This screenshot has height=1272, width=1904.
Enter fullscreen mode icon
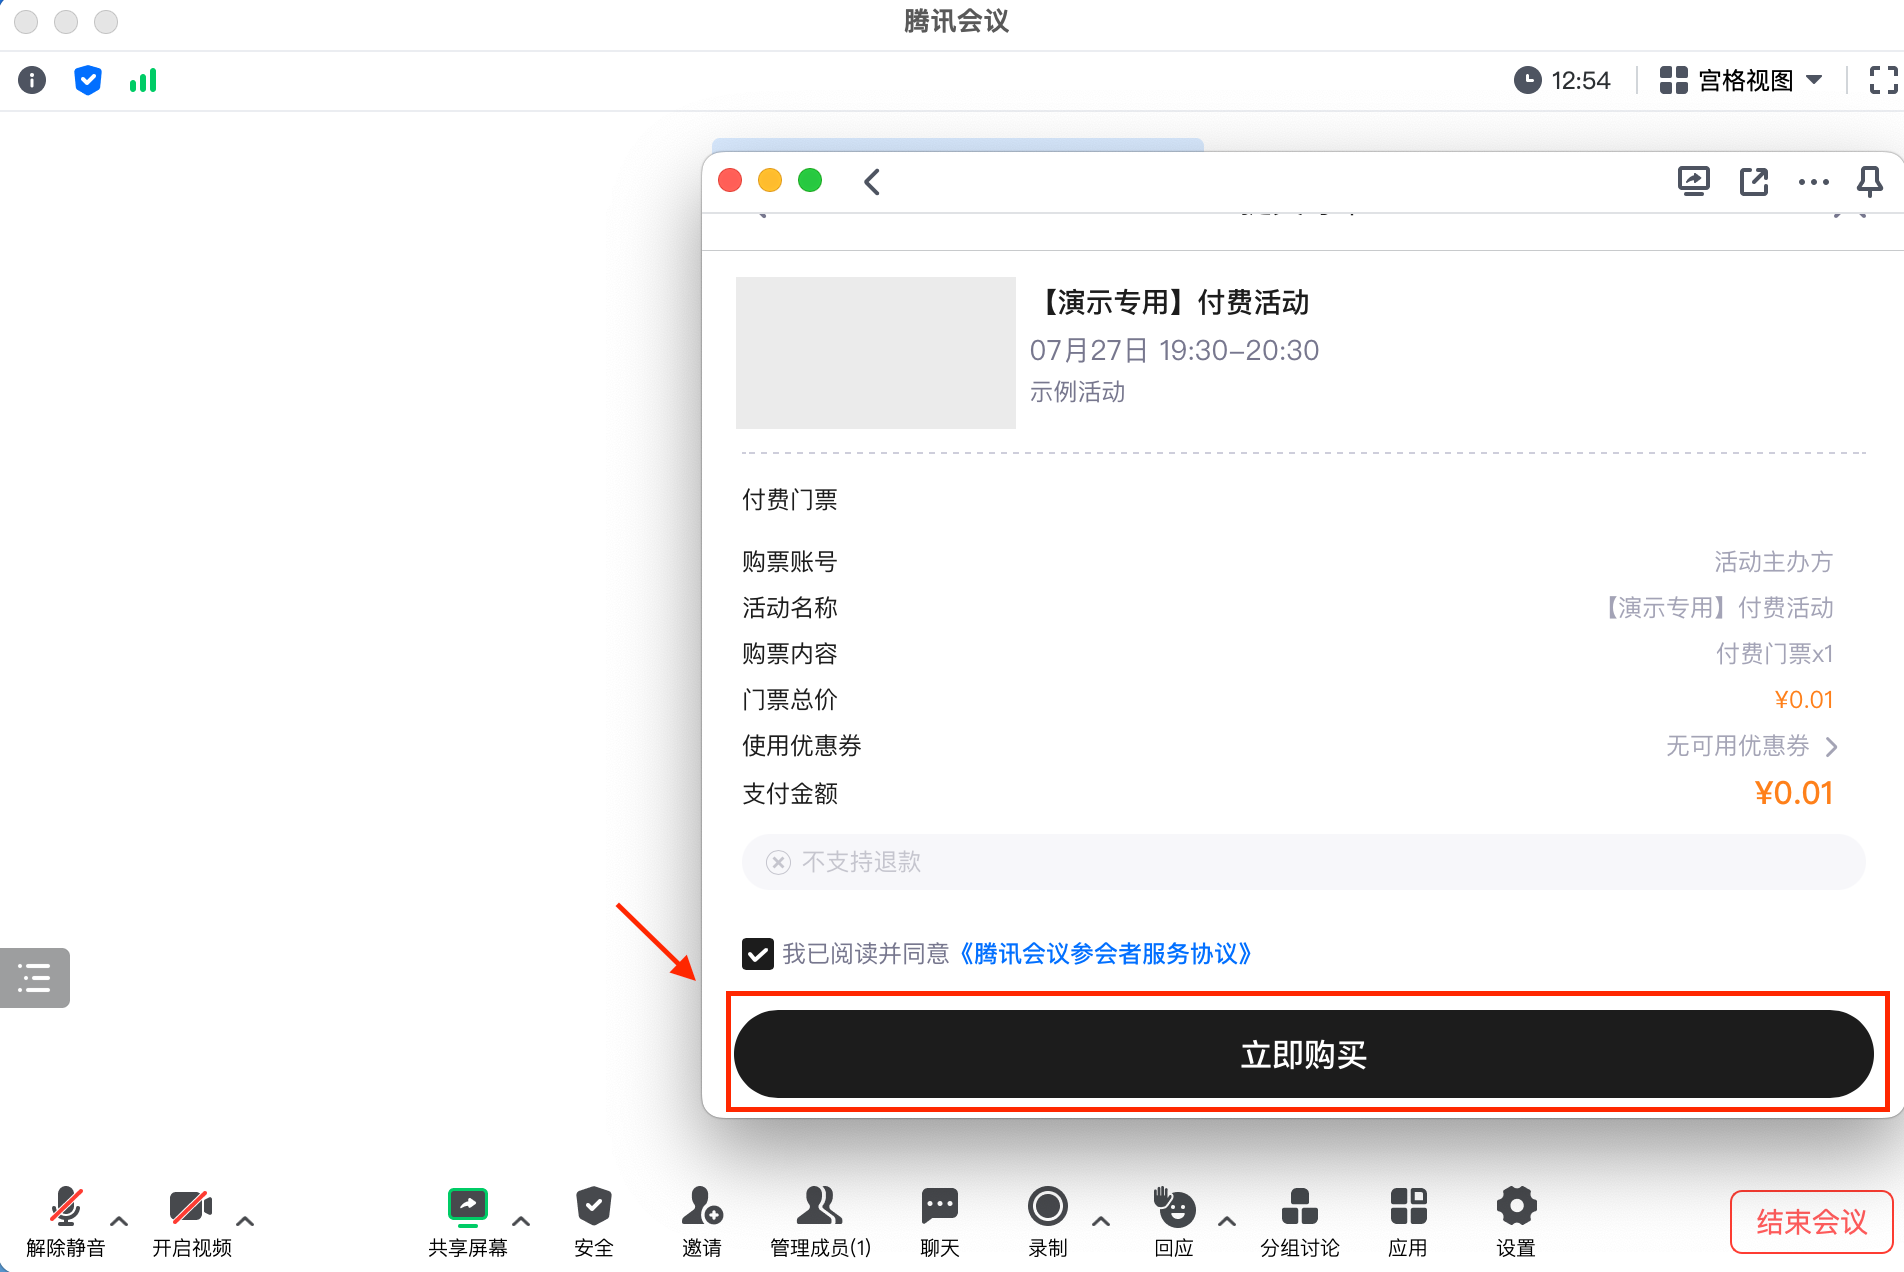(x=1883, y=80)
